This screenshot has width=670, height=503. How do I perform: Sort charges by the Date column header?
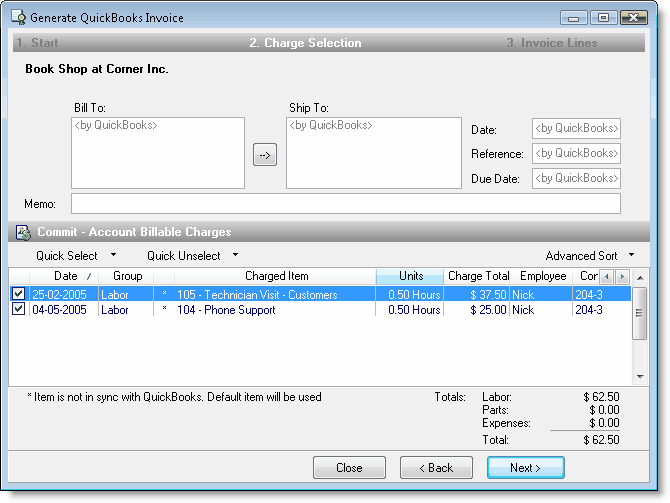[x=66, y=276]
